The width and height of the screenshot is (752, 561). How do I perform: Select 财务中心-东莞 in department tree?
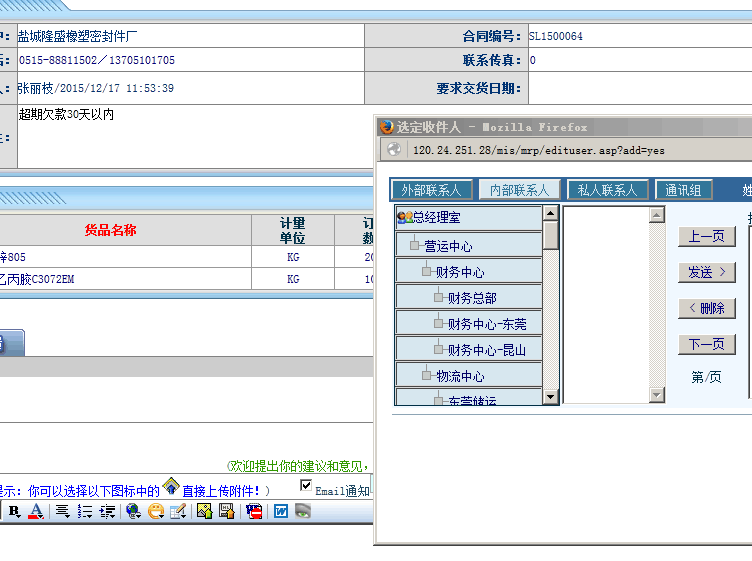(x=486, y=324)
